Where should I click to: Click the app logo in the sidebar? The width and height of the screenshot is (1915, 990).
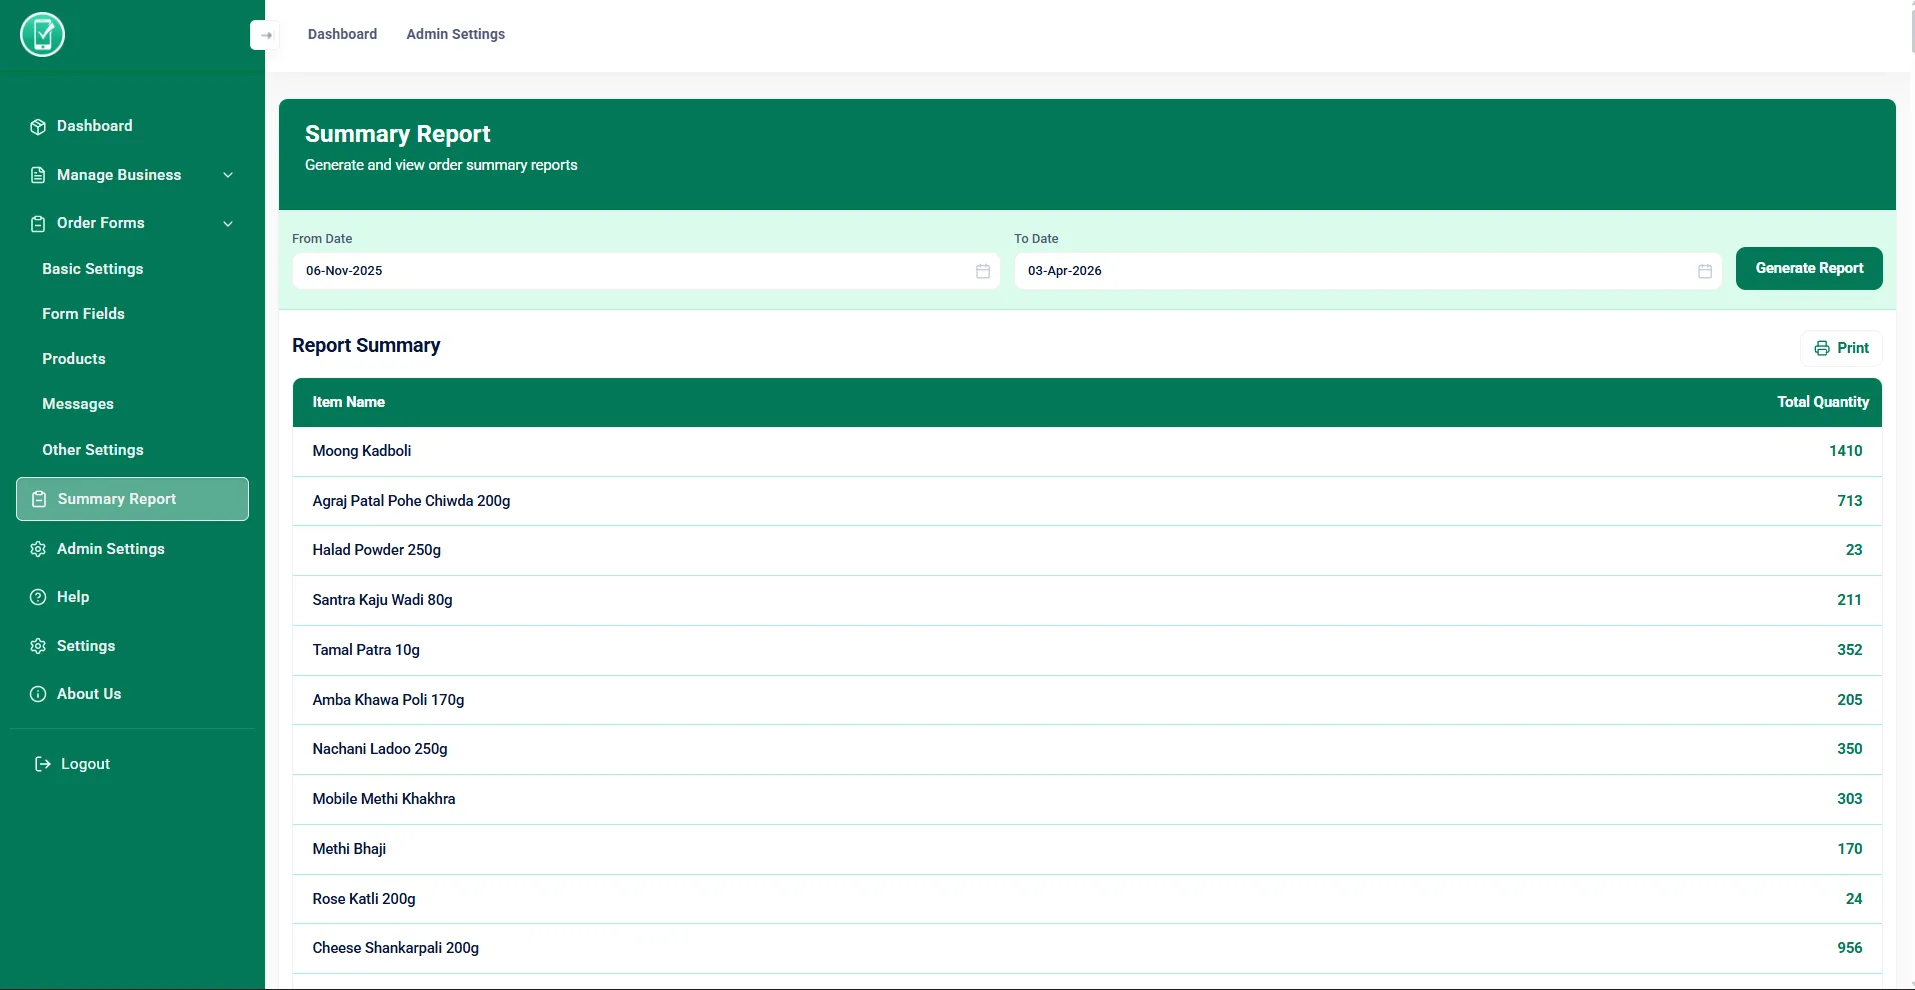pyautogui.click(x=43, y=35)
